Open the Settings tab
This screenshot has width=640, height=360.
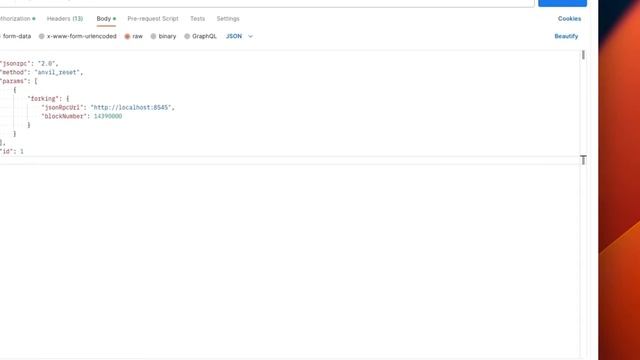point(228,19)
